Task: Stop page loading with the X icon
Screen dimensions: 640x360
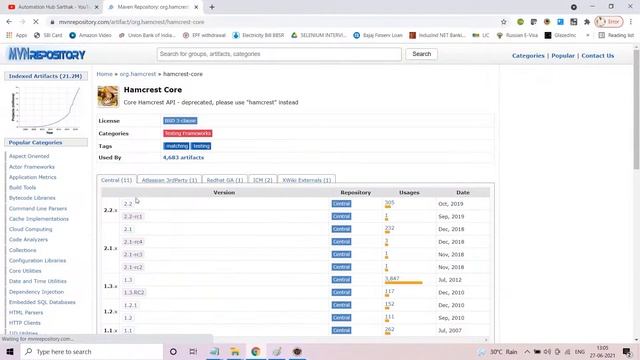Action: point(36,22)
